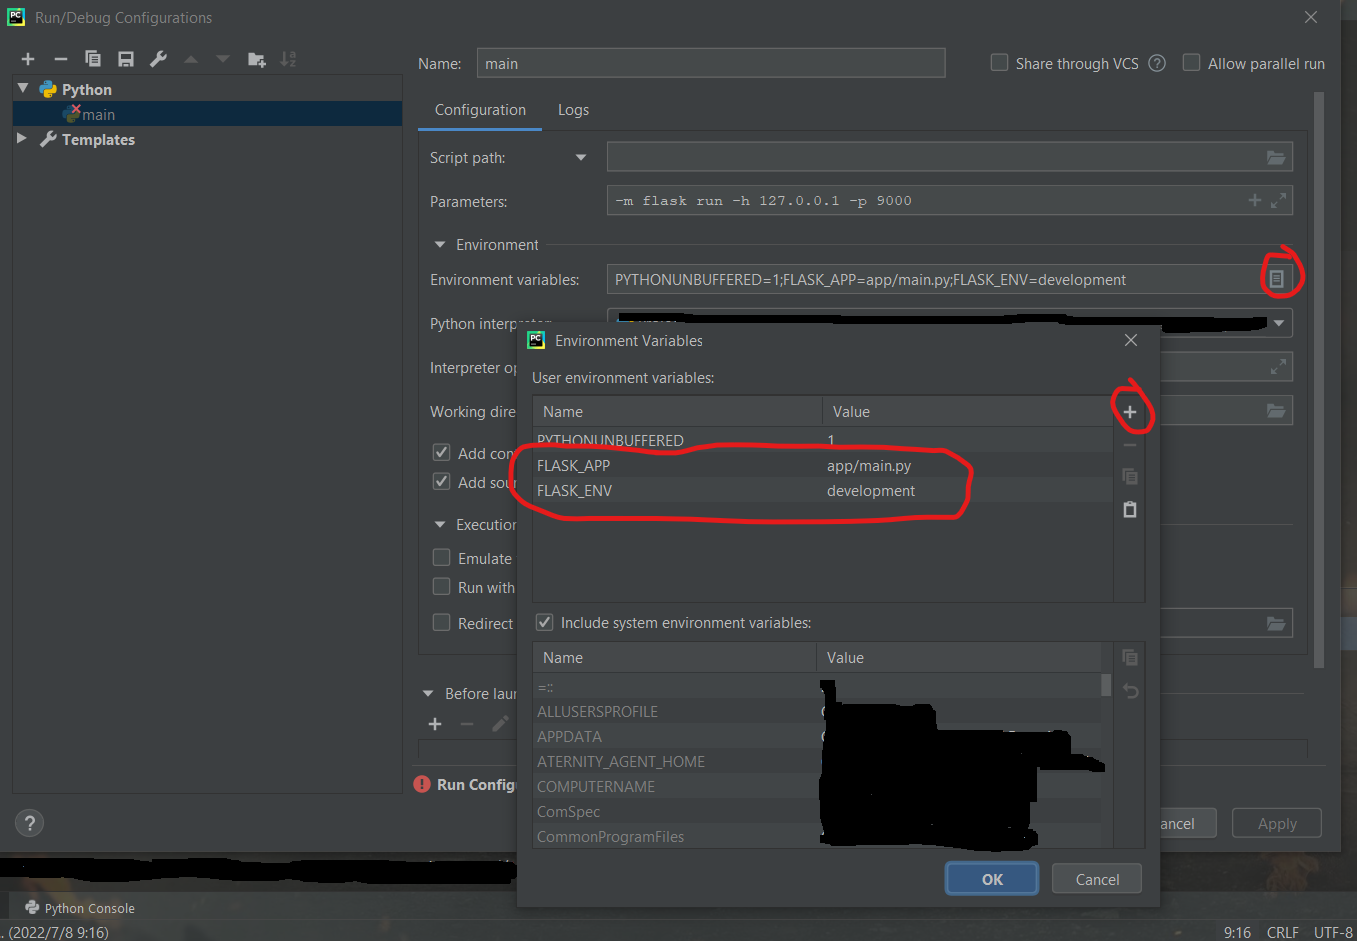Move configuration down in list
The width and height of the screenshot is (1357, 941).
pos(223,59)
